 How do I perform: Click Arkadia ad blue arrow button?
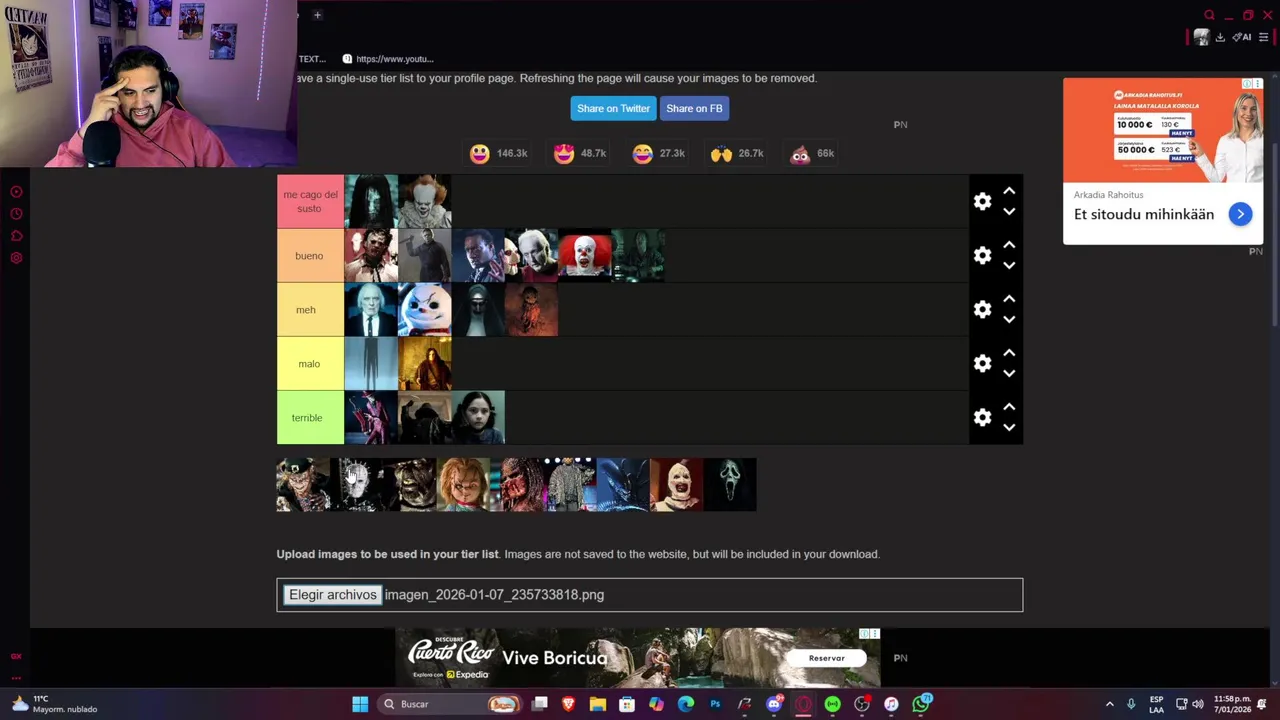pos(1240,214)
